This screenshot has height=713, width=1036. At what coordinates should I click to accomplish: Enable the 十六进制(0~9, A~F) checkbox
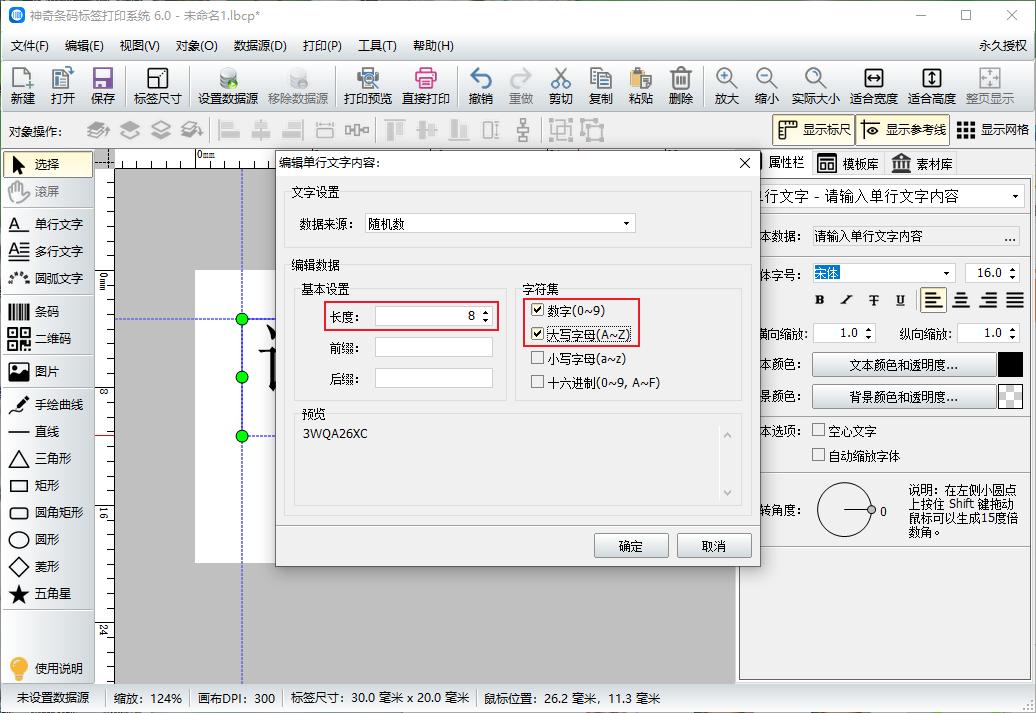(537, 381)
